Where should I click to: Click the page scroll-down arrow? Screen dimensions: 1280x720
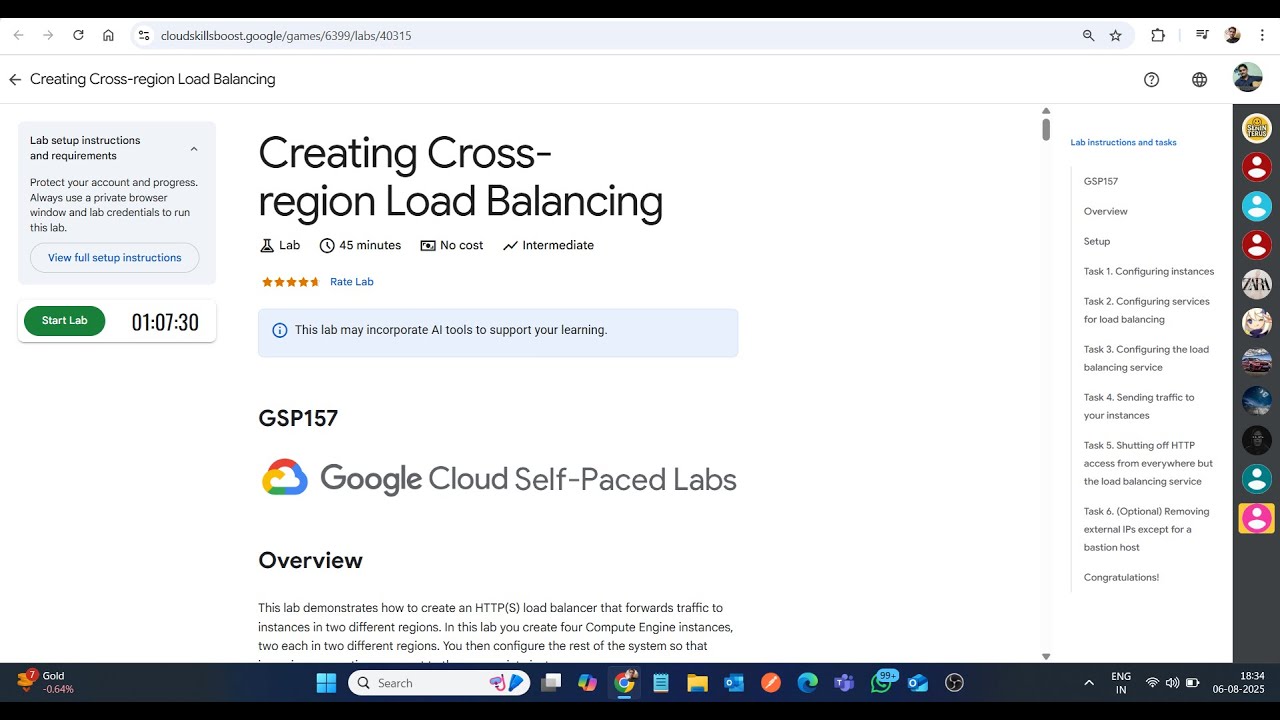click(1046, 657)
